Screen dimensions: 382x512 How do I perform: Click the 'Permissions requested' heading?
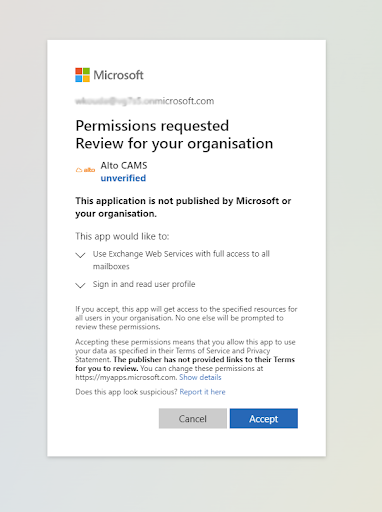(152, 126)
